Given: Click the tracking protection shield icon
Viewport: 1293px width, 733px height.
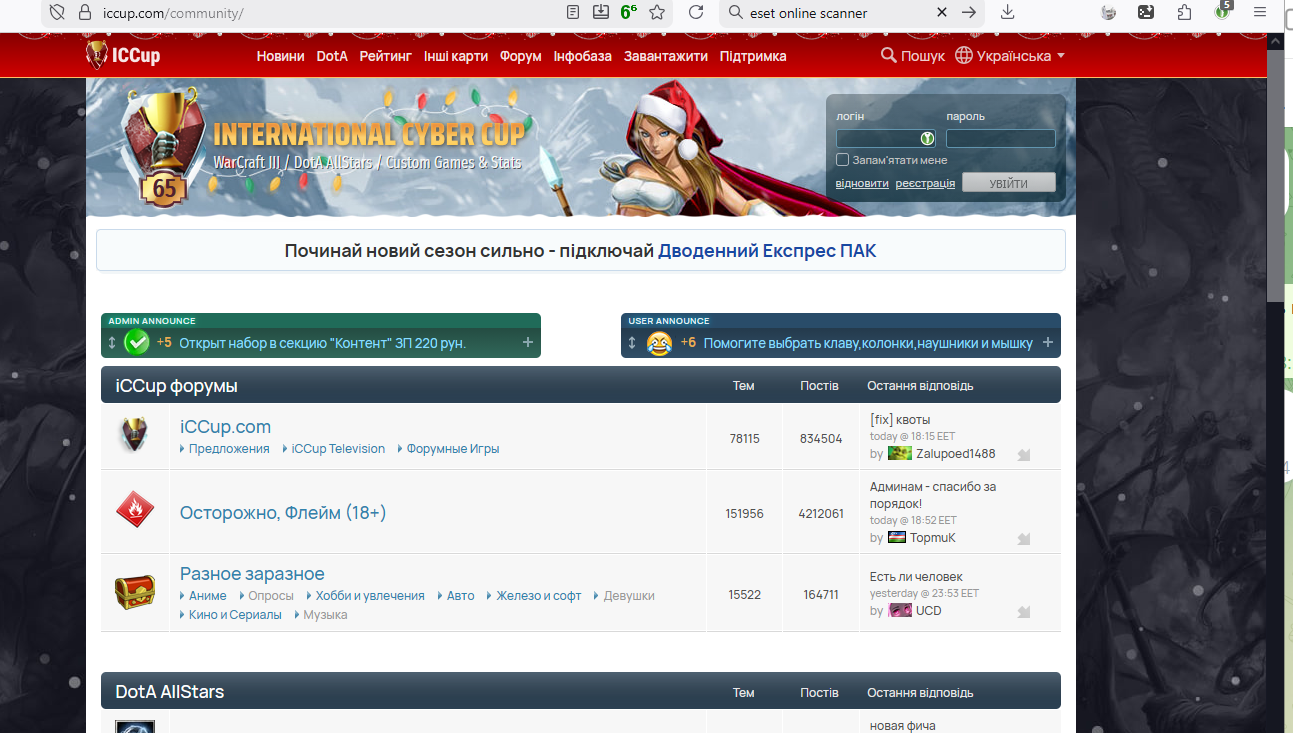Looking at the screenshot, I should pyautogui.click(x=57, y=12).
